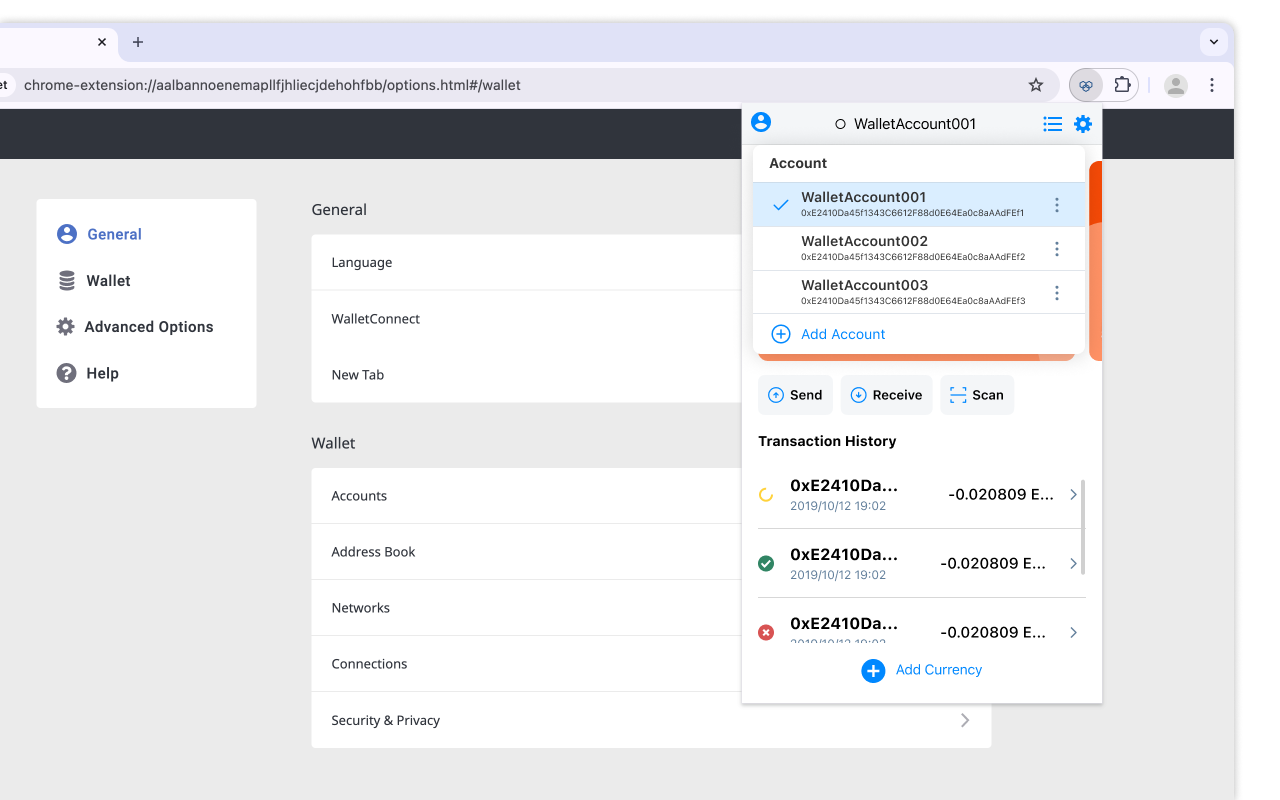Open the Address Book row
The image size is (1280, 800).
(x=527, y=552)
